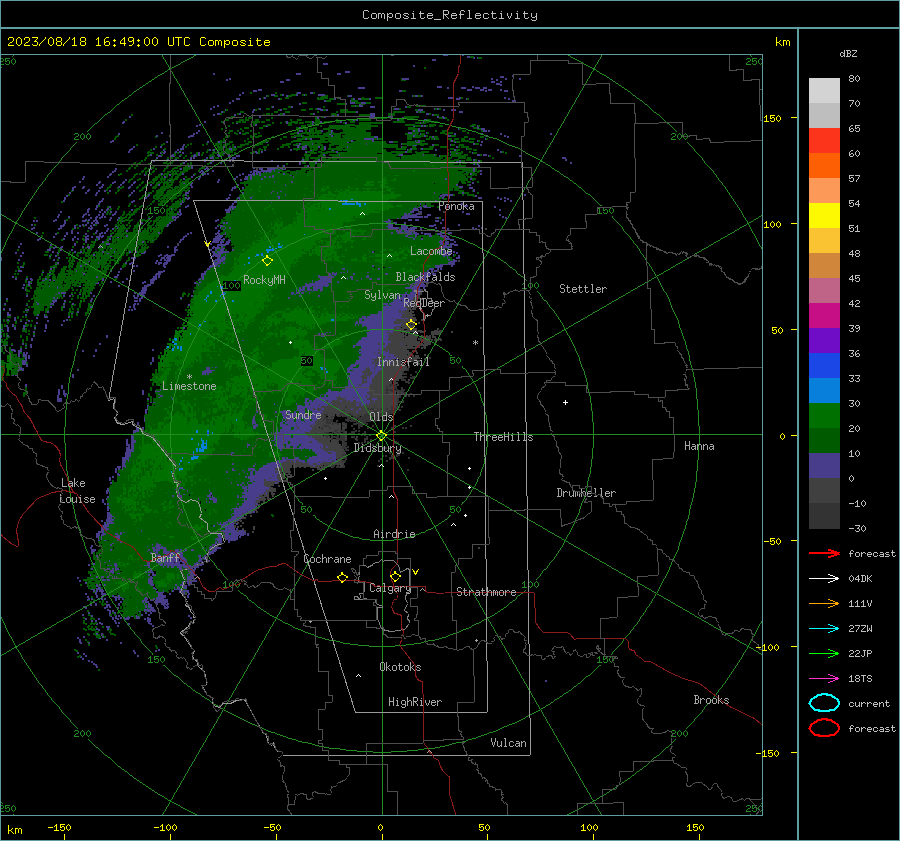Click the green 22JP arrow icon
The width and height of the screenshot is (900, 841).
click(824, 653)
